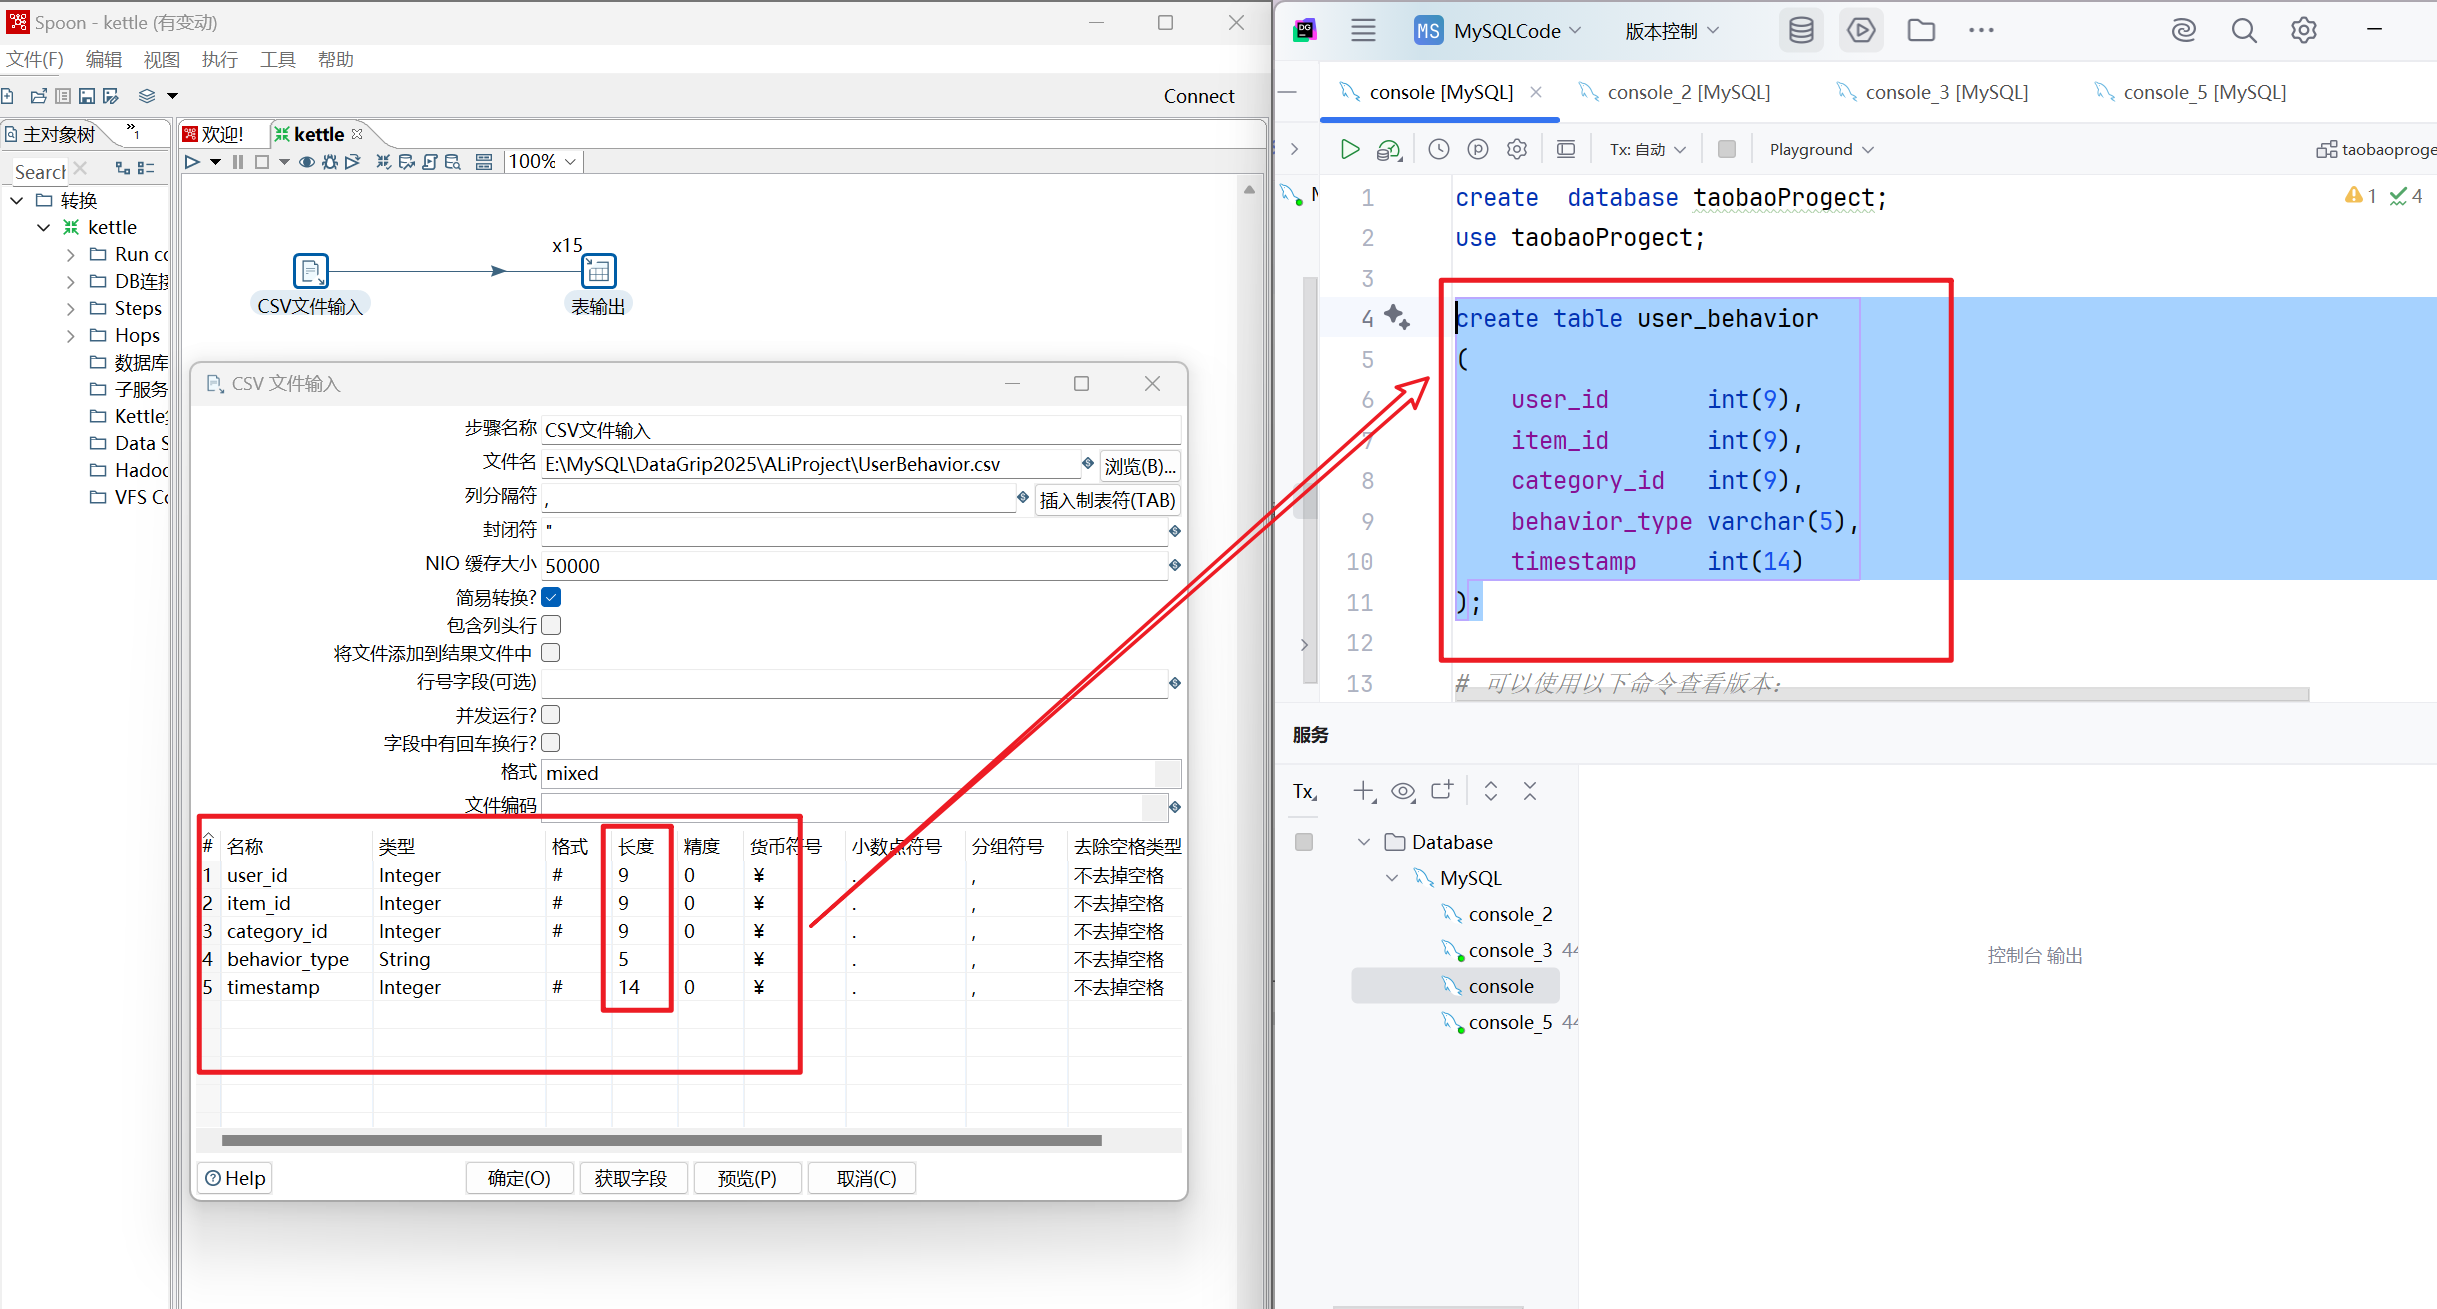2437x1309 pixels.
Task: Click the green Execute run icon in DataGrip
Action: [1349, 149]
